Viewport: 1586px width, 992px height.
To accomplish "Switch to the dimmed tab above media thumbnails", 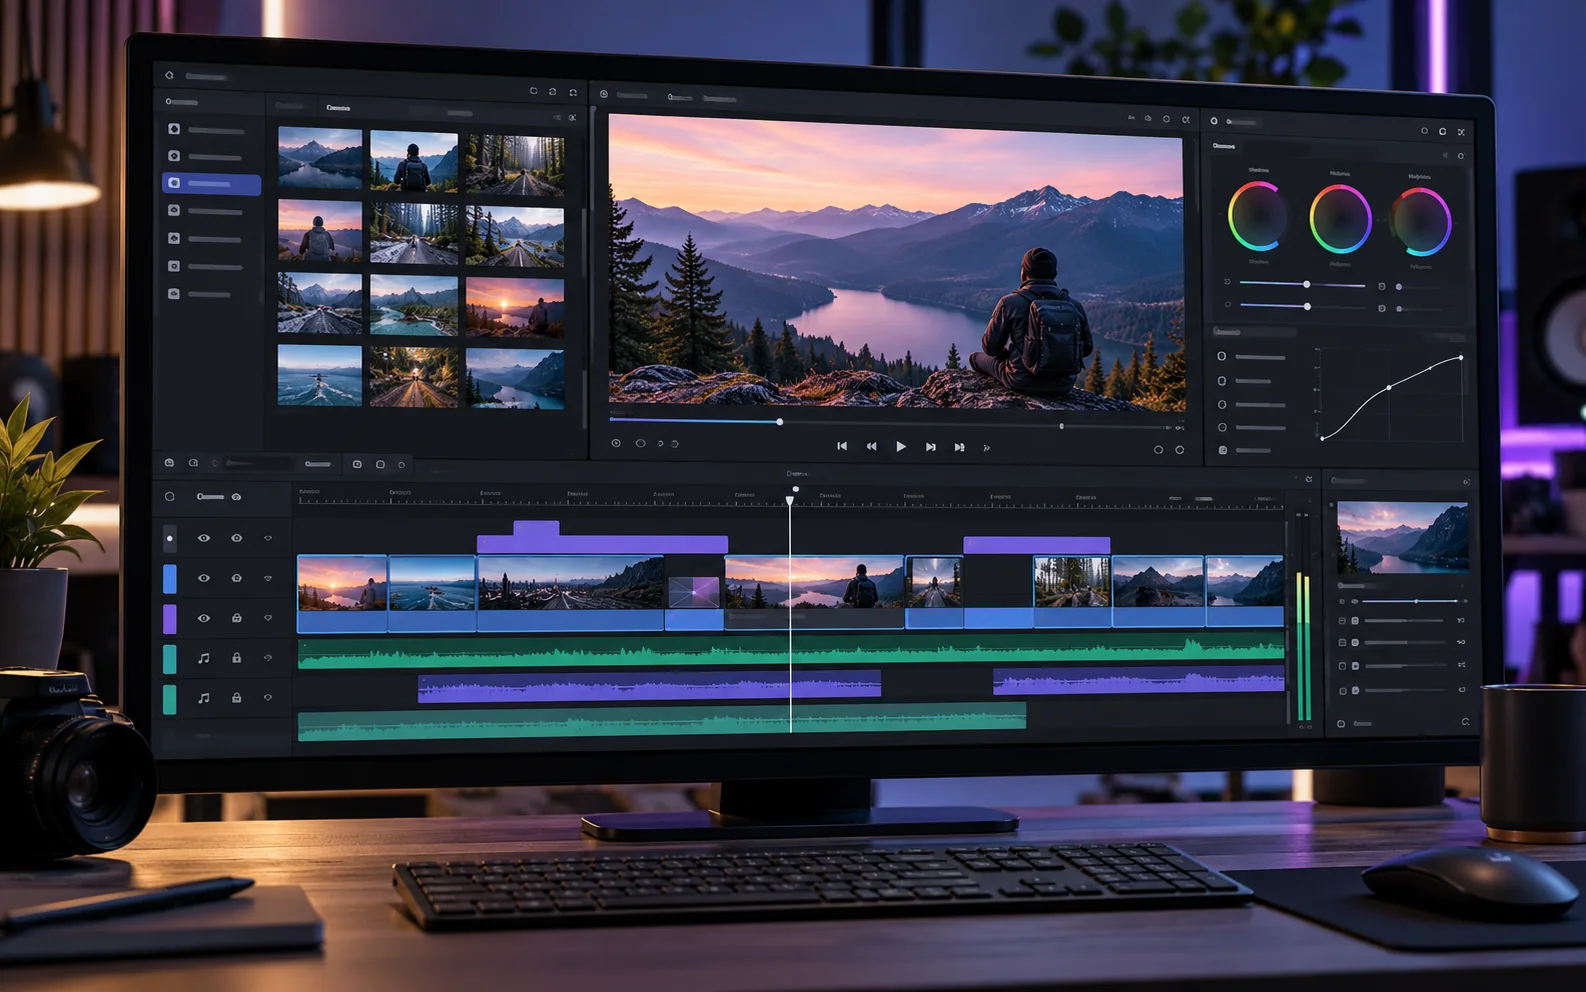I will (x=290, y=106).
